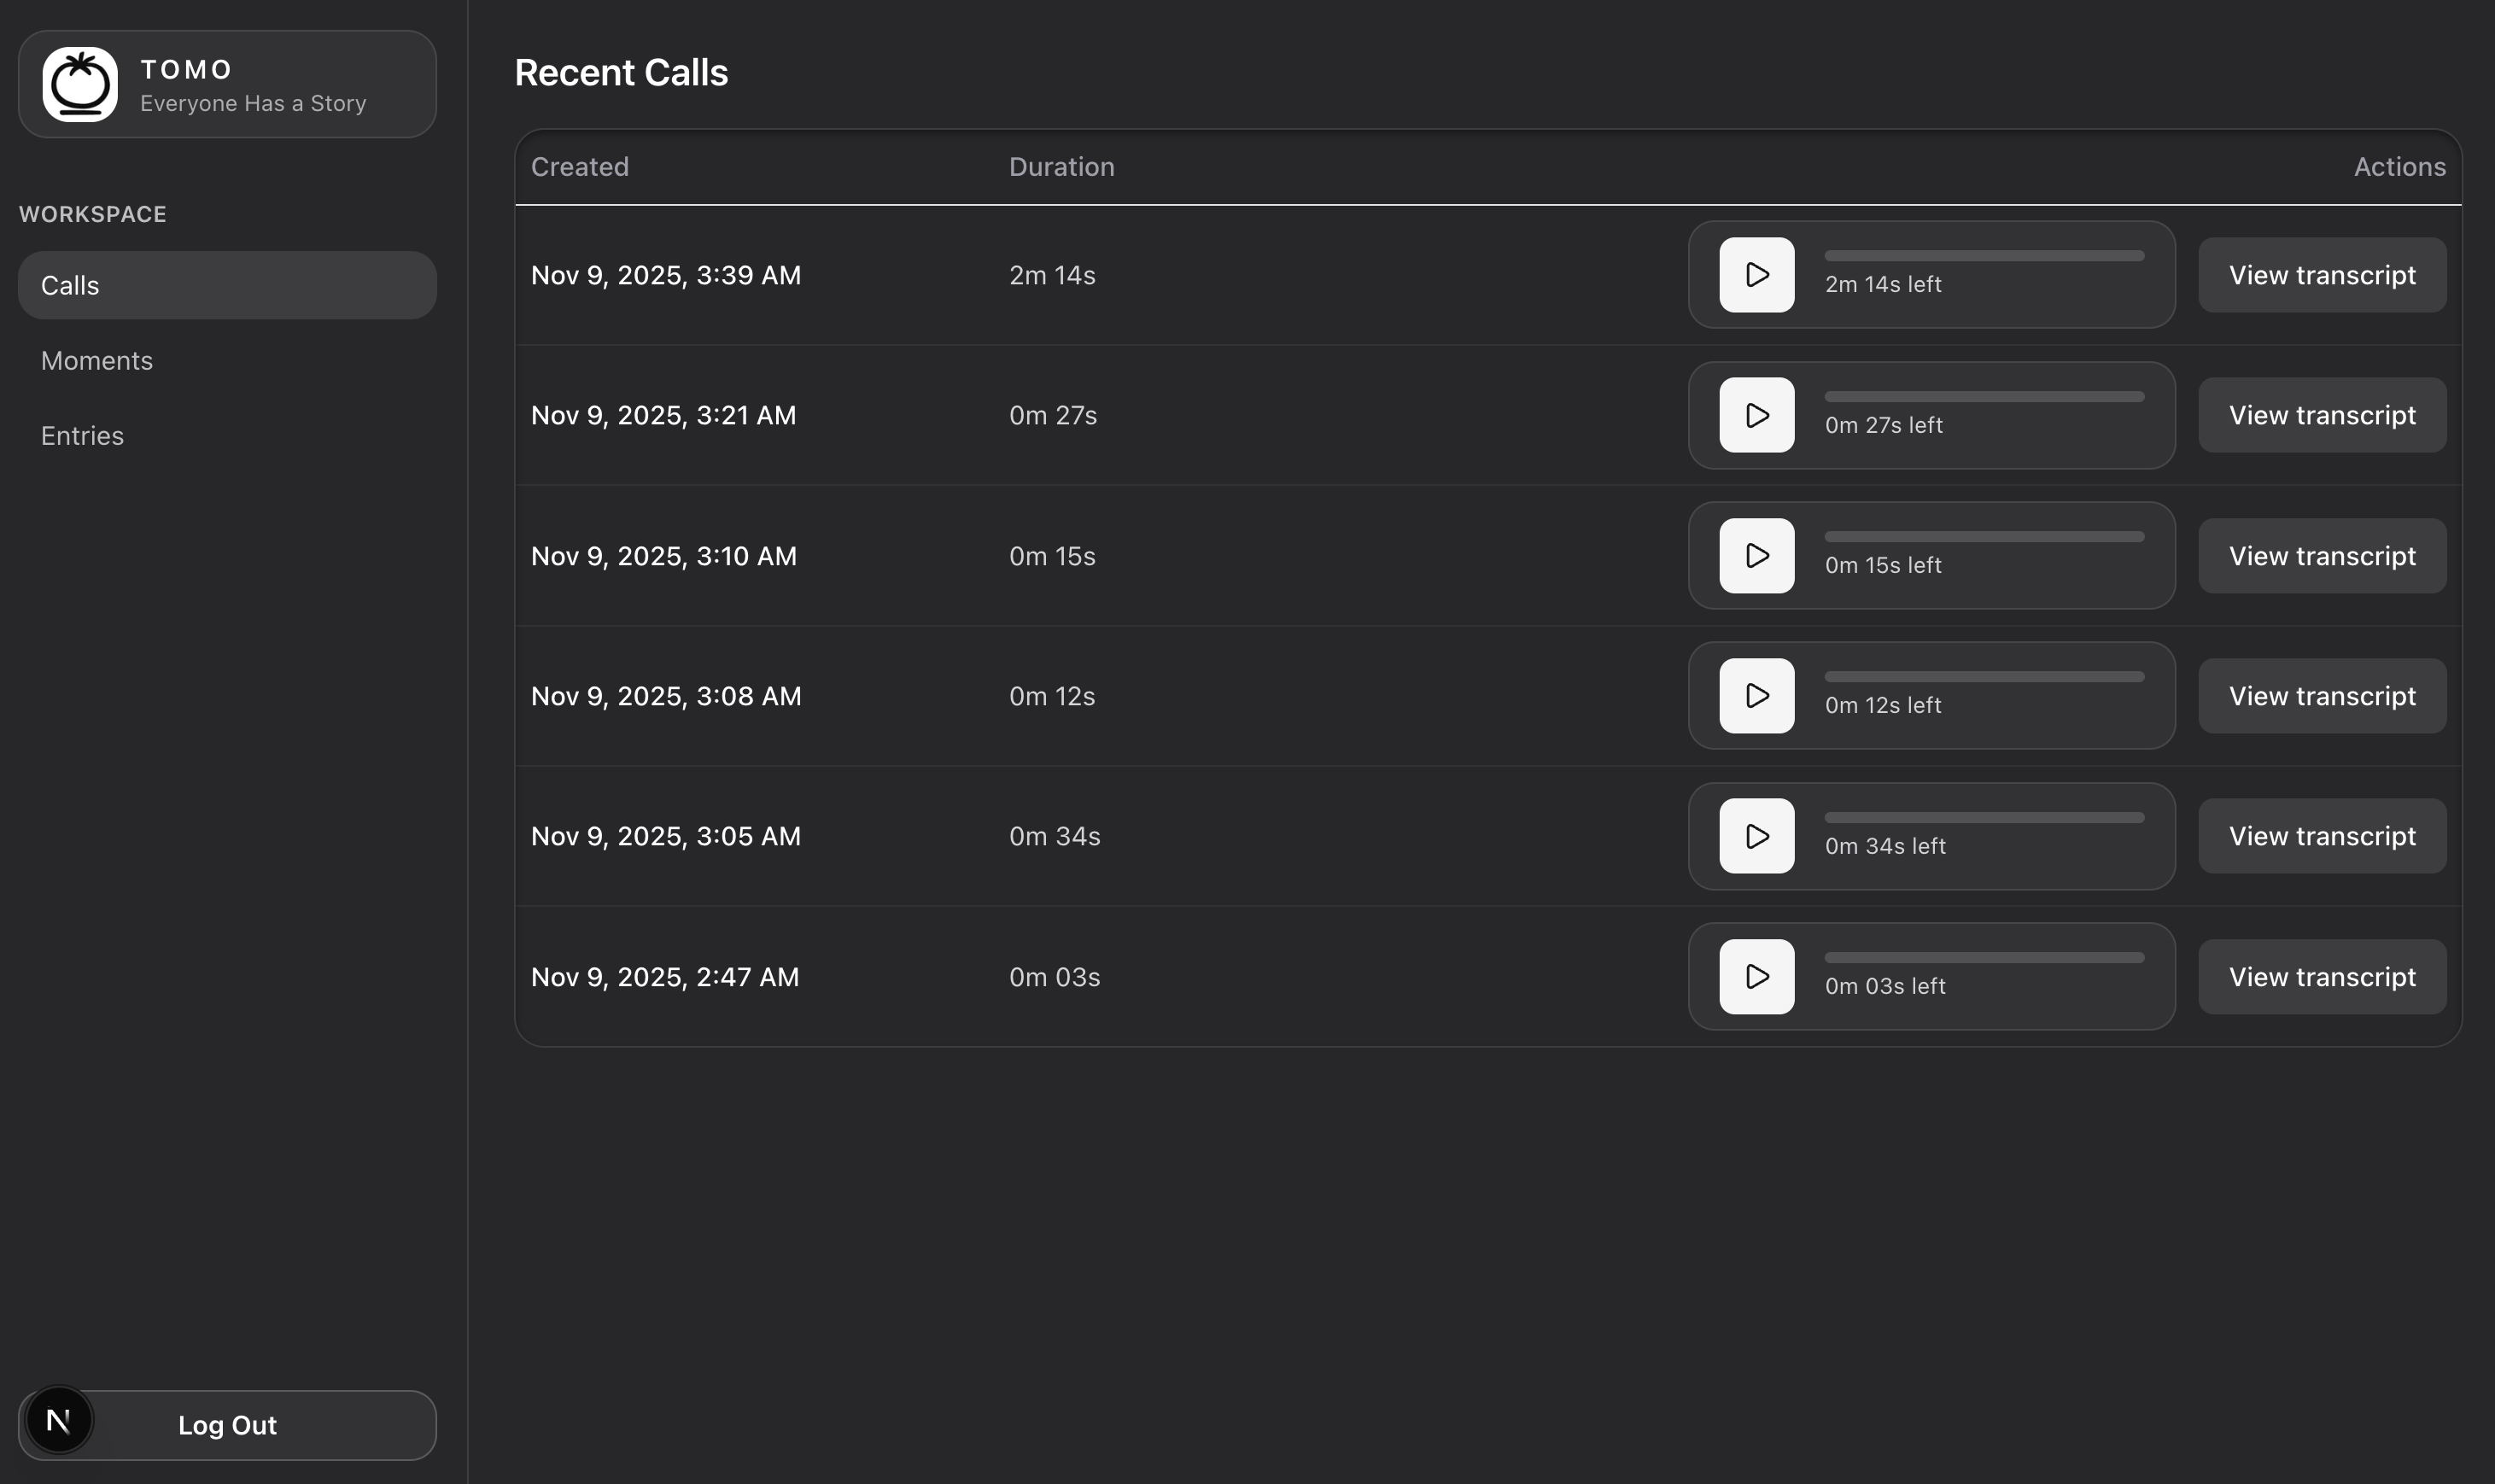Screen dimensions: 2495x1484
Task: Seek on the 0m 34s progress bar
Action: [x=1983, y=818]
